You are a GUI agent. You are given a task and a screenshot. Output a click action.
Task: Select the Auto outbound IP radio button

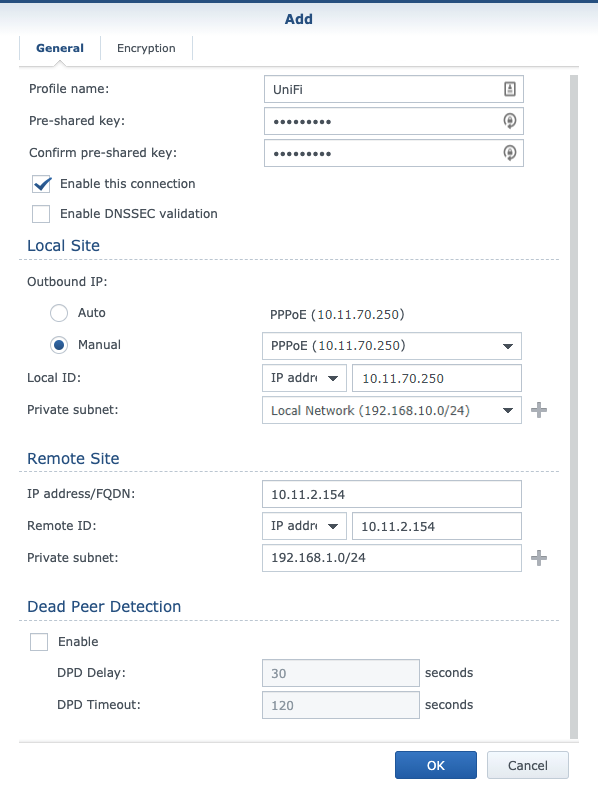pos(59,313)
